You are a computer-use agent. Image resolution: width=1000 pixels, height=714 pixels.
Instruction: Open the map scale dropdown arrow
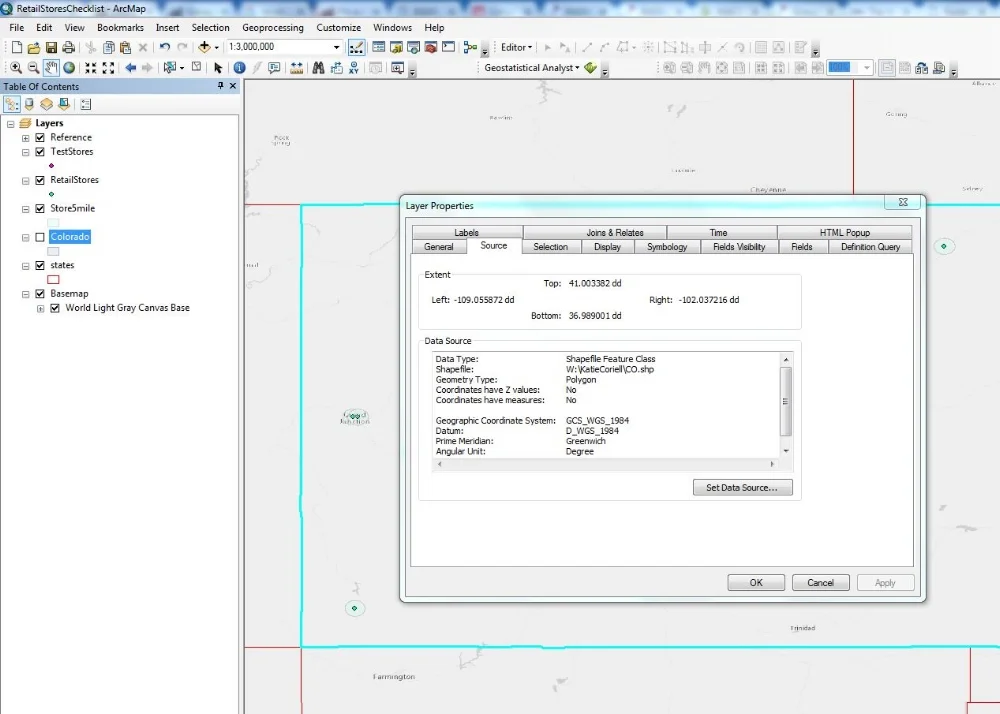336,47
